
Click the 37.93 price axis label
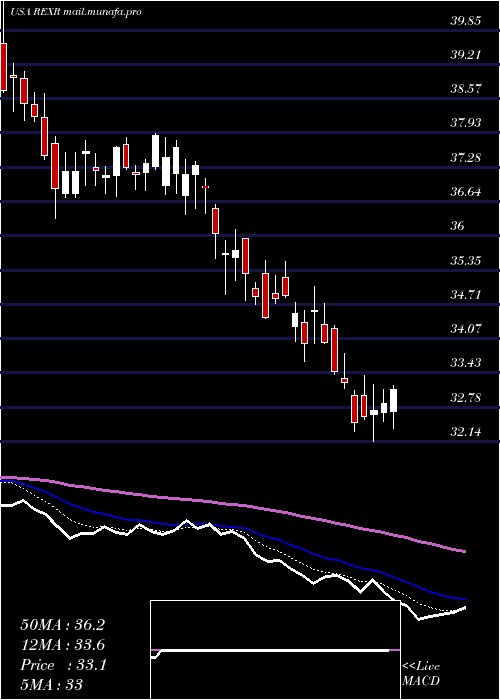(465, 123)
